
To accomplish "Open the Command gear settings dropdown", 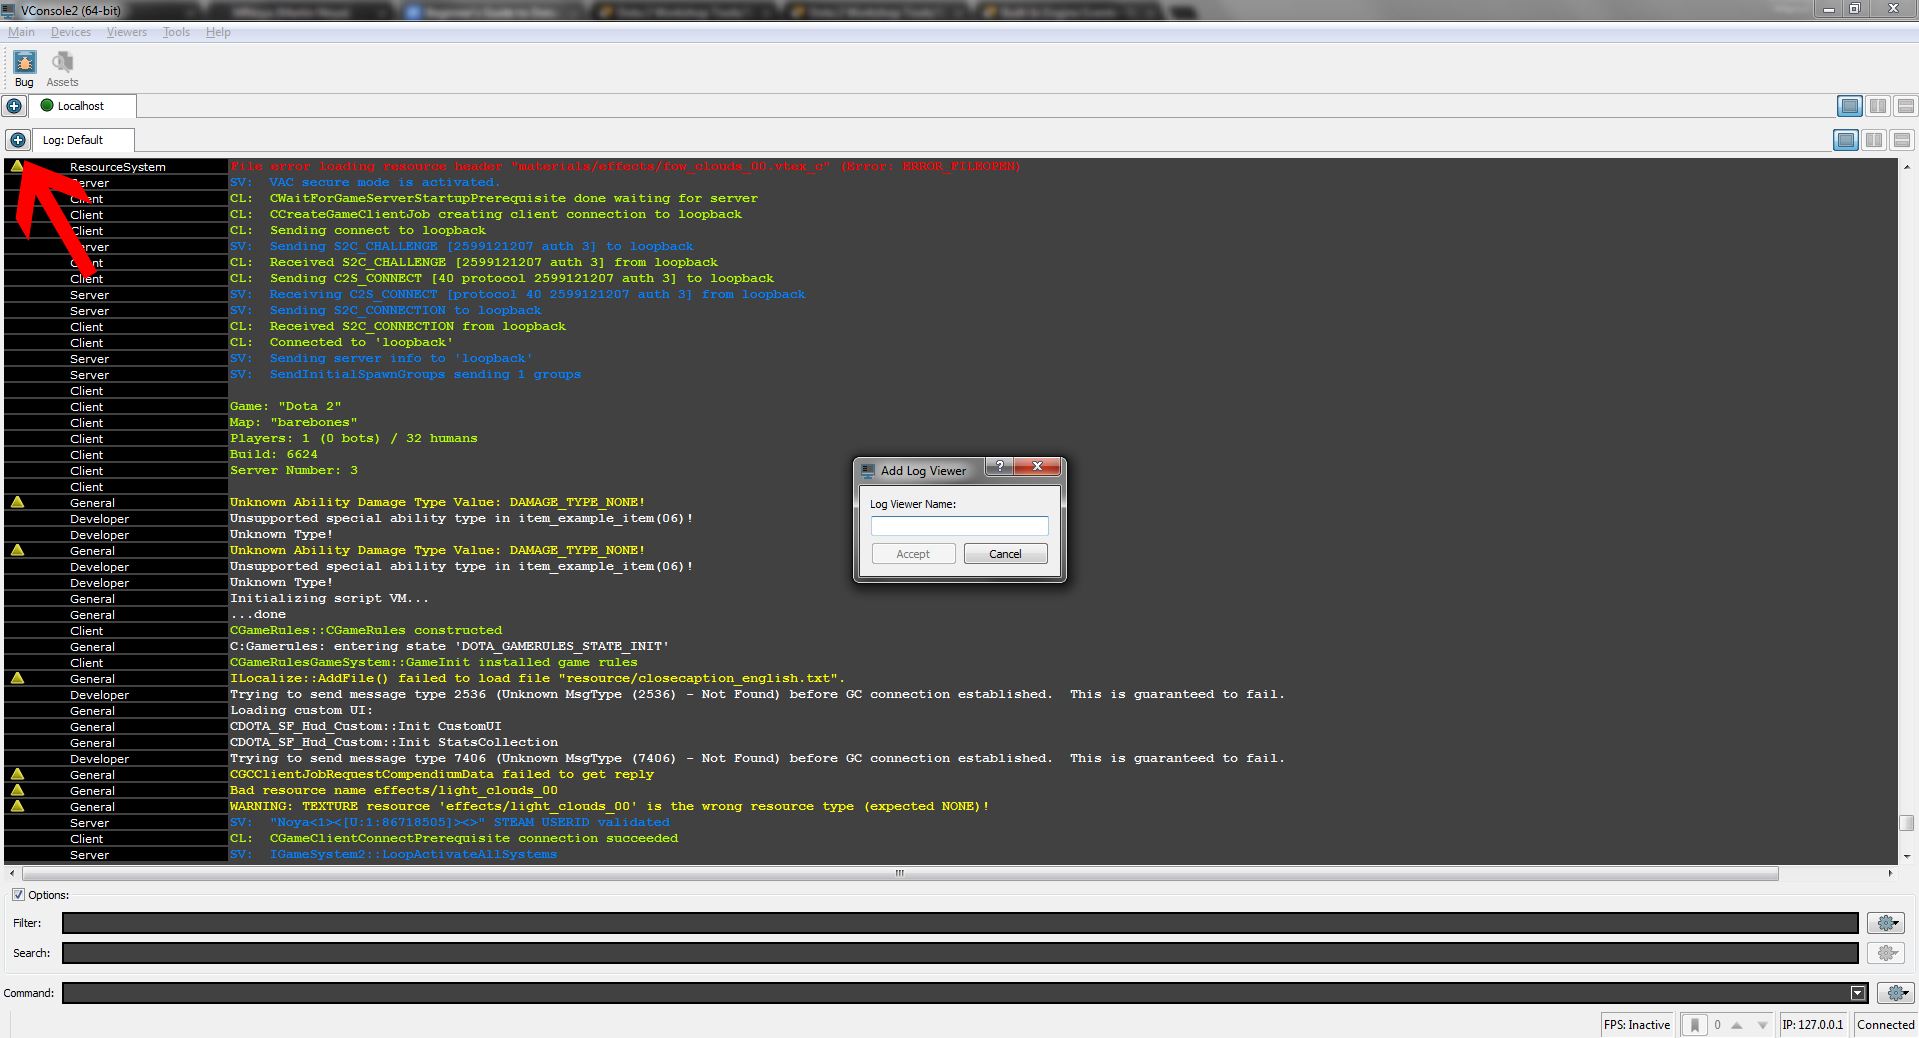I will [x=1895, y=993].
